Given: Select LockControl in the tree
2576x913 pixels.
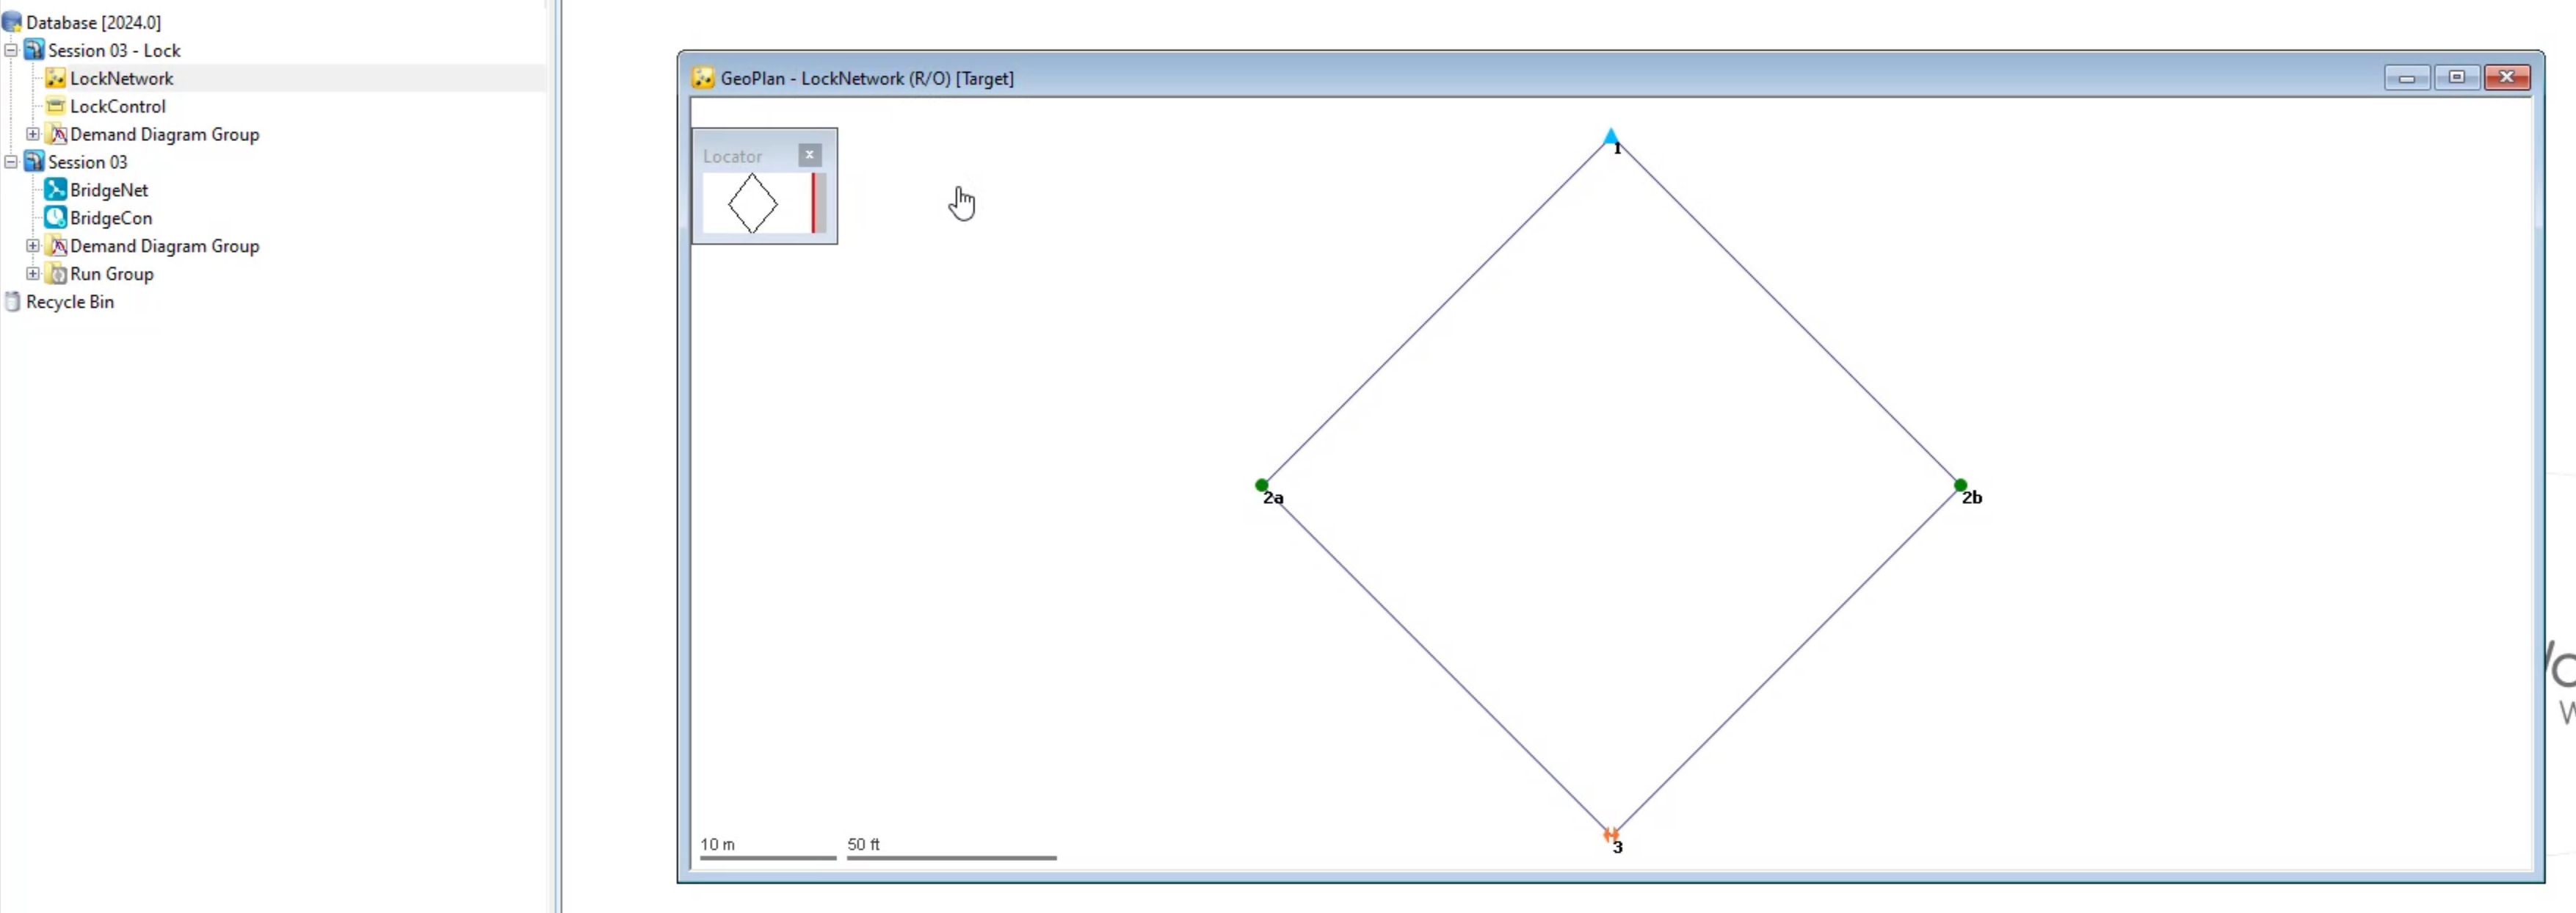Looking at the screenshot, I should 117,106.
